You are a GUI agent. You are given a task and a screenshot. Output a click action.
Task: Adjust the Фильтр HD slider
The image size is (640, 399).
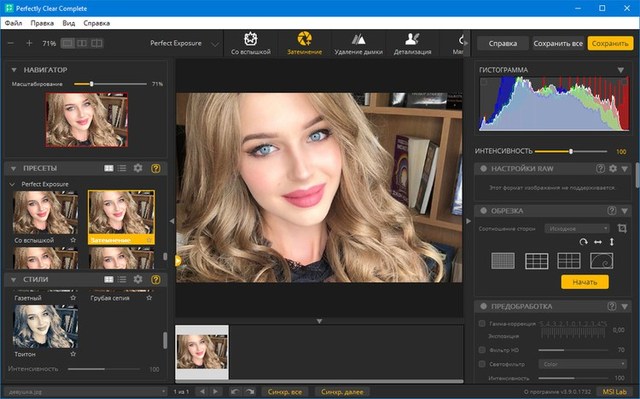573,350
